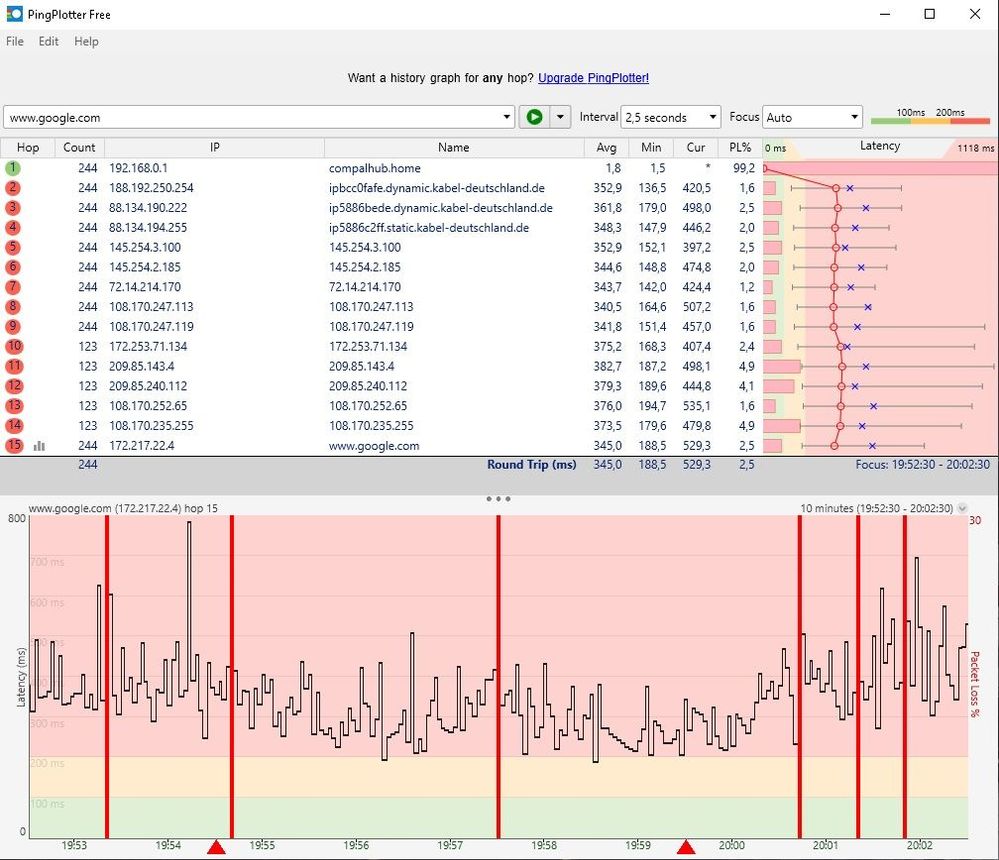
Task: Select the hop 9 red circle icon
Action: (13, 326)
